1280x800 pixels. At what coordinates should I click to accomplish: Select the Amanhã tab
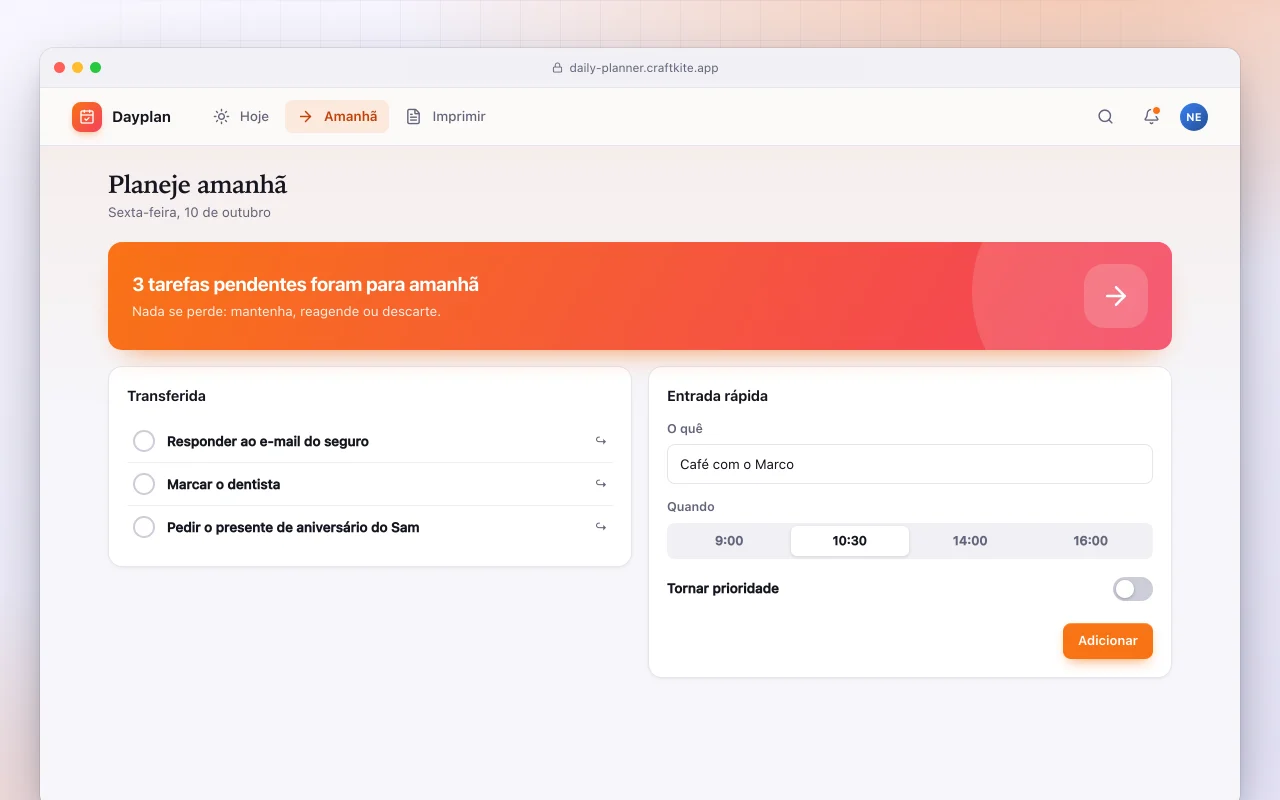337,117
